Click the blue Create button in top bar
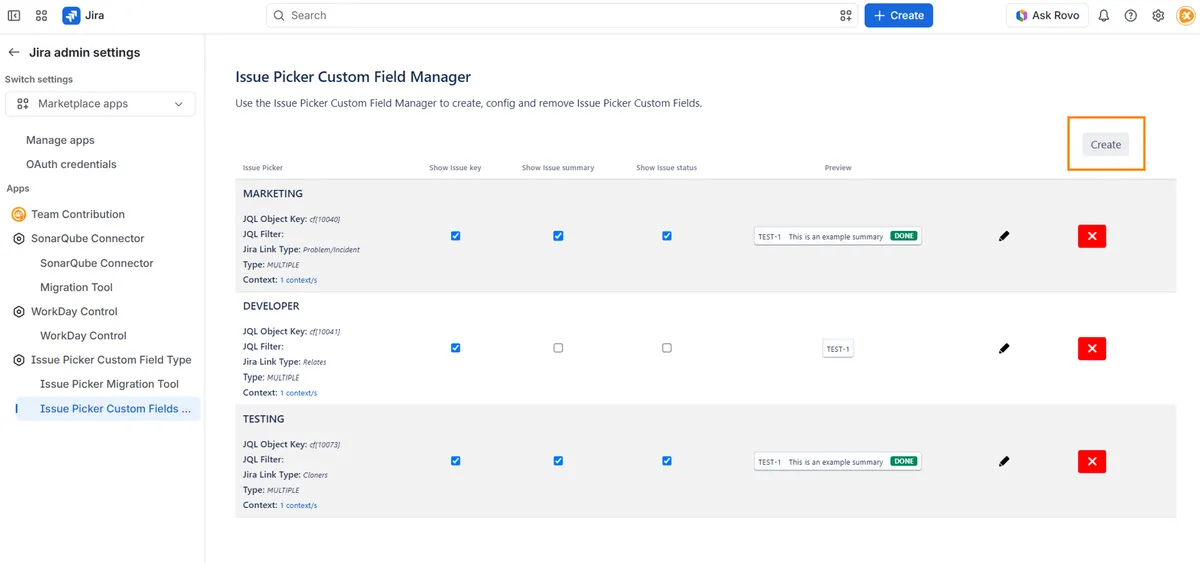The height and width of the screenshot is (563, 1200). click(899, 15)
